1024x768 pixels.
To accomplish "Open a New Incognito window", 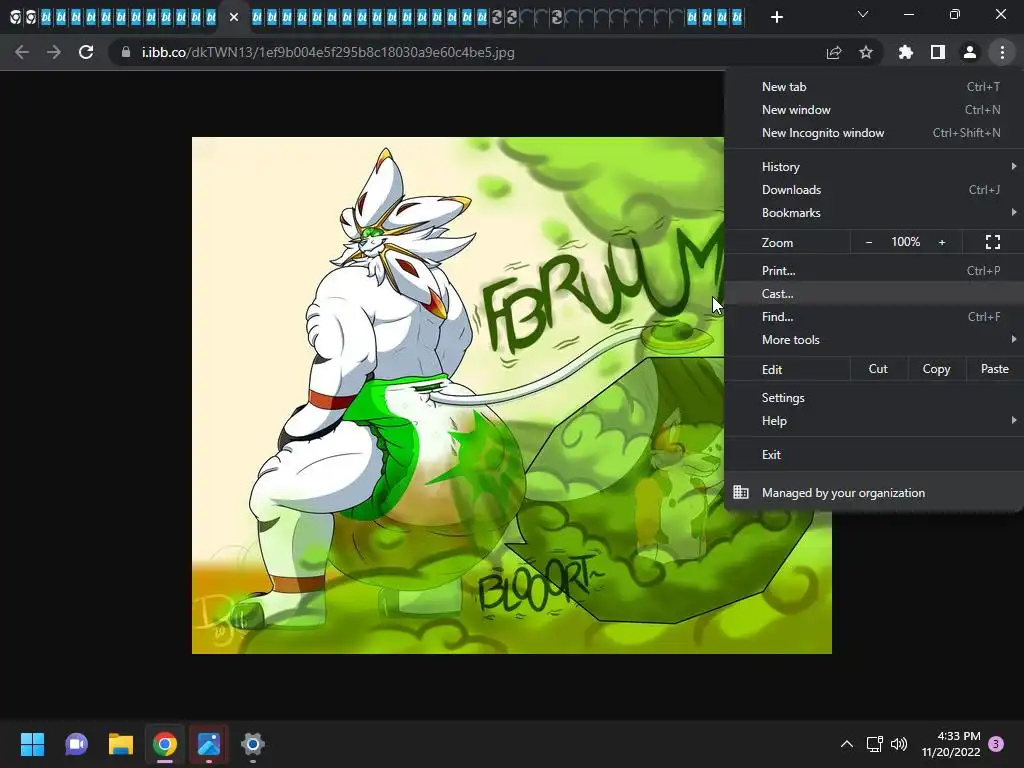I will 874,133.
